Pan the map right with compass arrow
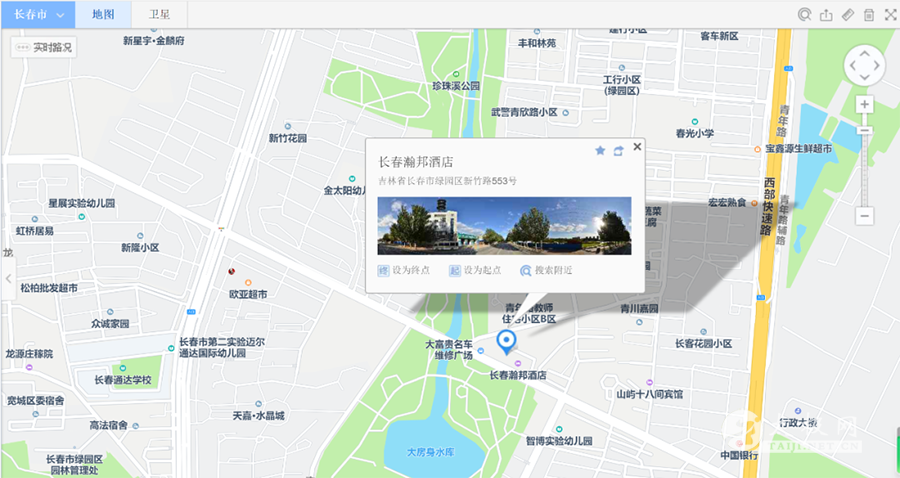Viewport: 900px width, 478px height. (x=878, y=65)
